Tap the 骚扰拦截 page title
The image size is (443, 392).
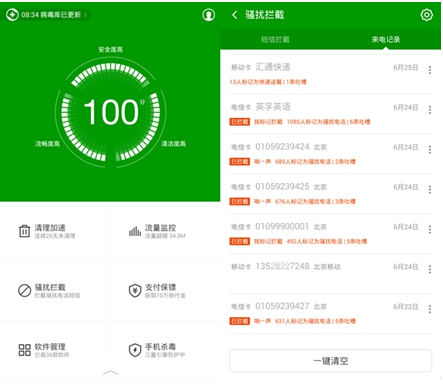[265, 15]
